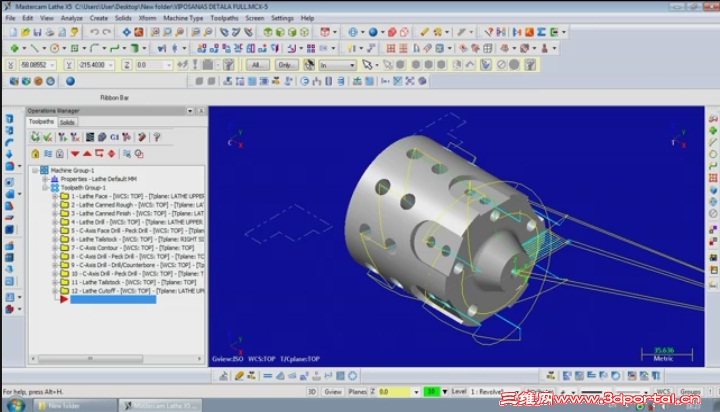Click the G1 post selected operations icon
720x412 pixels.
(x=114, y=137)
